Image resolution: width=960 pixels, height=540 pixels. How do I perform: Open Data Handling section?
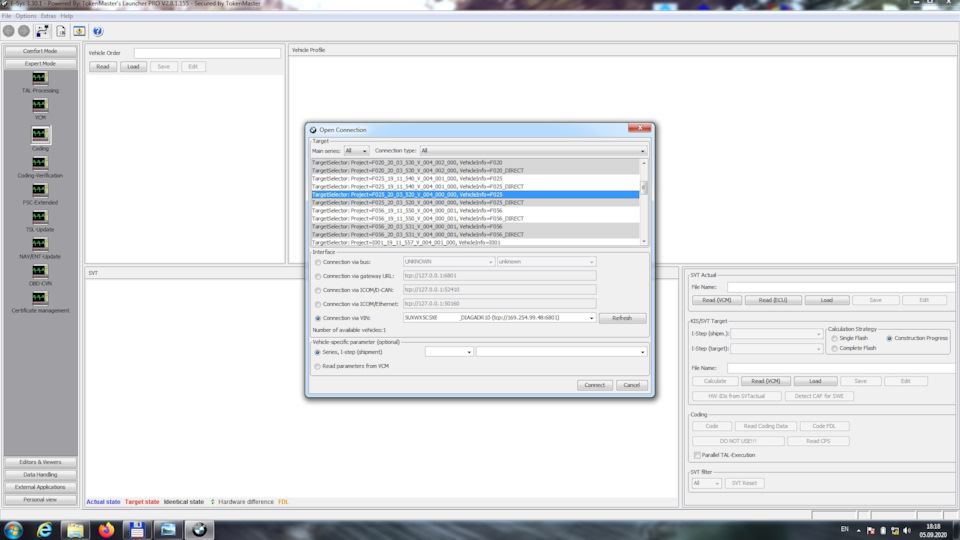point(40,474)
